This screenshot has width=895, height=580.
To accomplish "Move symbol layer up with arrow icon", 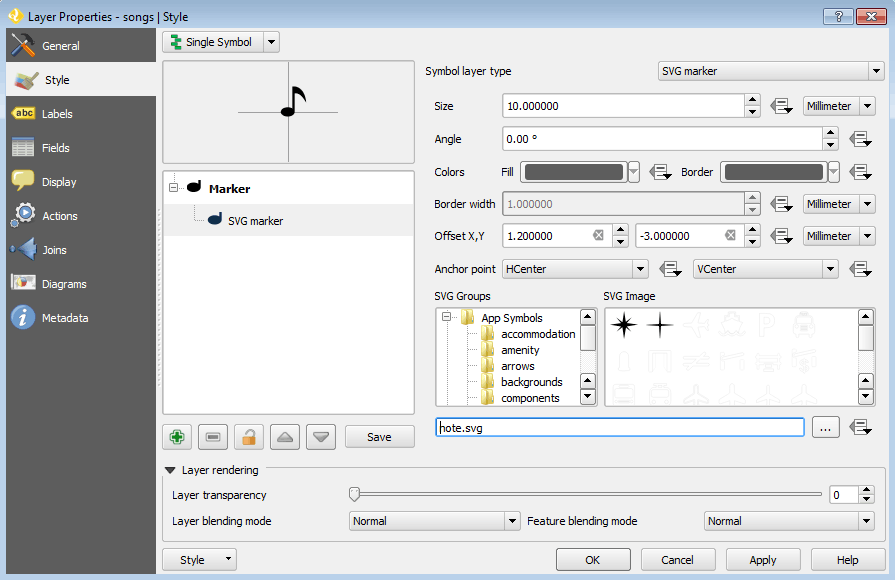I will [x=284, y=437].
